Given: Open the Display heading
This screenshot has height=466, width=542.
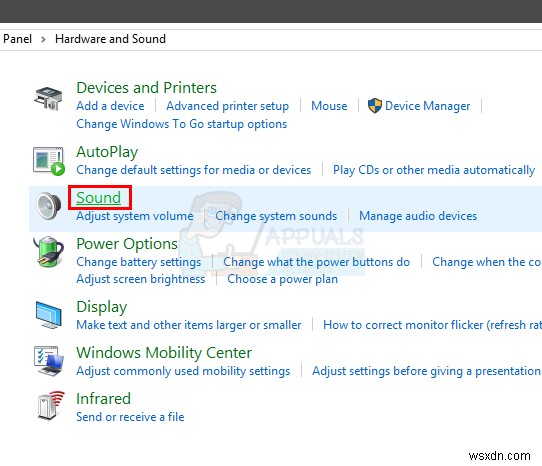Looking at the screenshot, I should 102,307.
